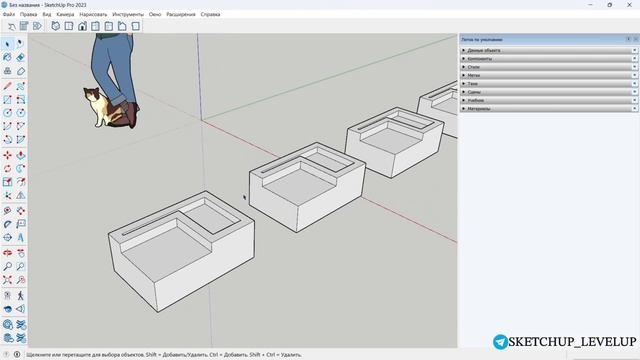Choose the Follow Me tool
Screen dimensions: 640x360
(x=20, y=169)
